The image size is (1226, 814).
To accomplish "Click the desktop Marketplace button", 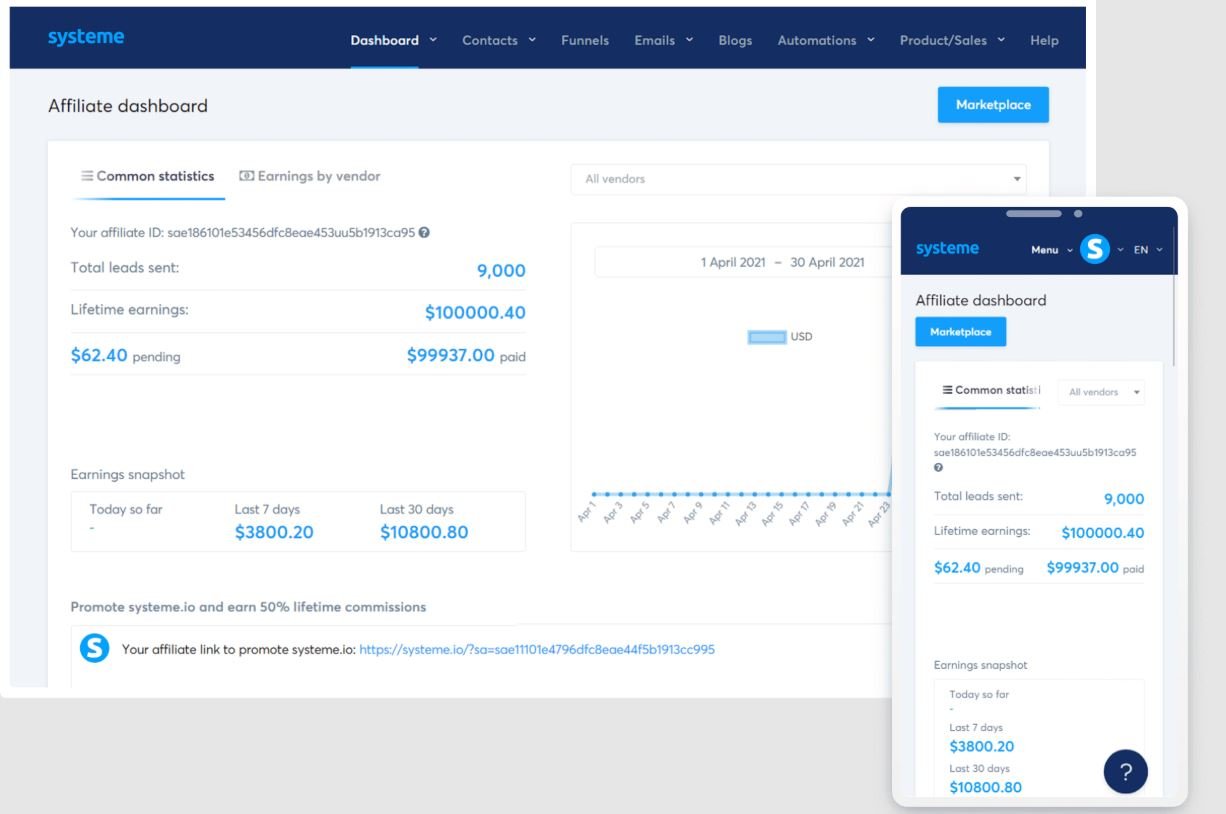I will (993, 105).
